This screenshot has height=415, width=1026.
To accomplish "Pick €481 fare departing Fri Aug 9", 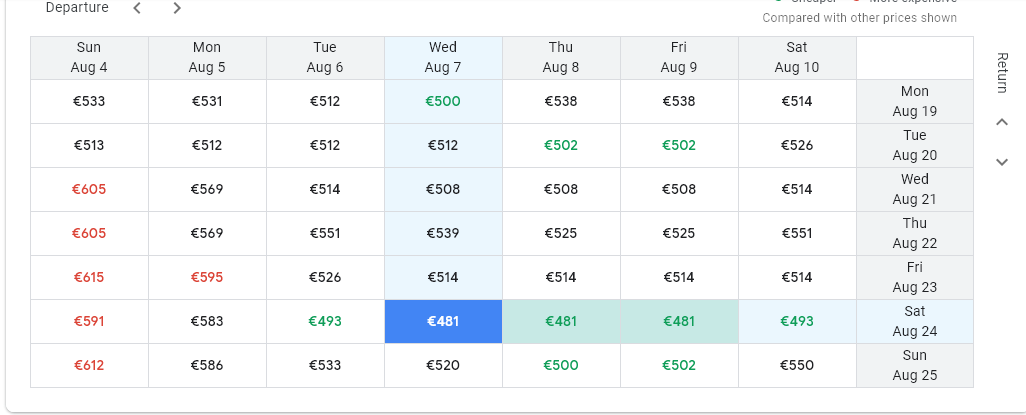I will [679, 321].
